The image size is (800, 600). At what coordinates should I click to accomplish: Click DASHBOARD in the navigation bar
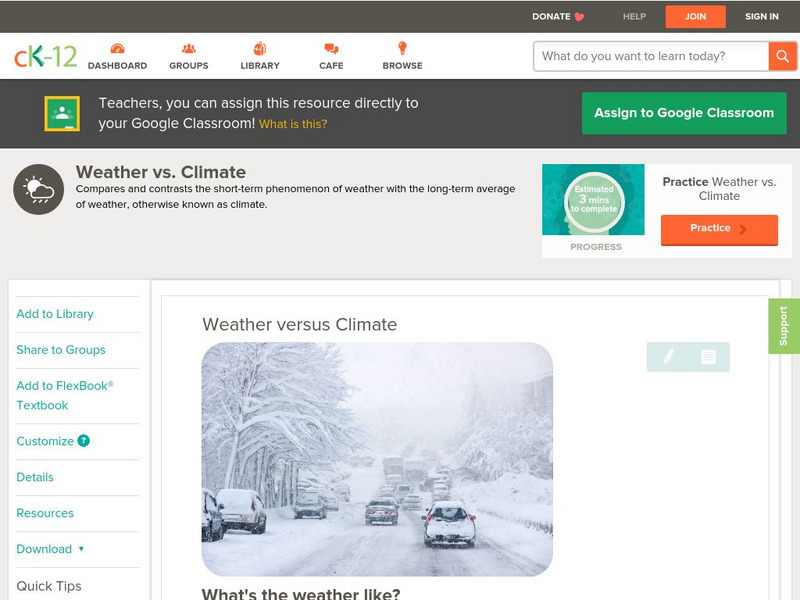117,66
